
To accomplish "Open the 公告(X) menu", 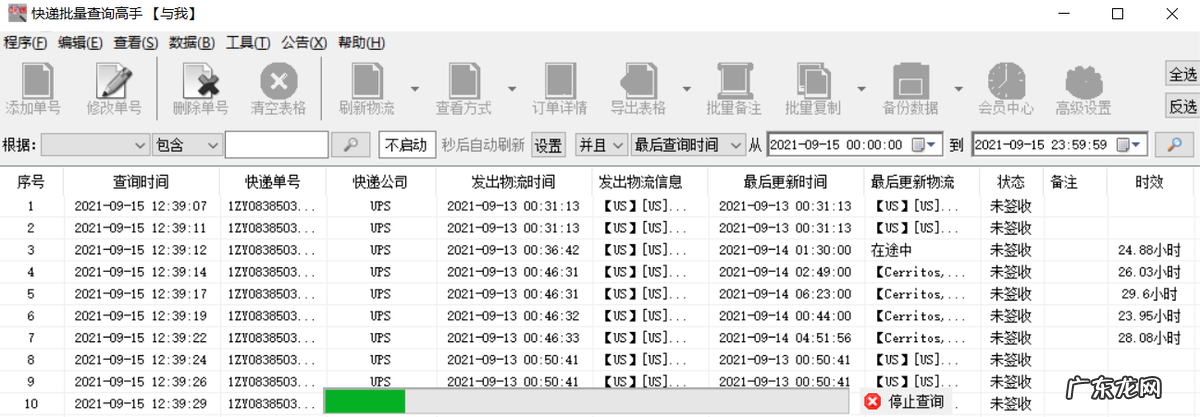I will 304,42.
